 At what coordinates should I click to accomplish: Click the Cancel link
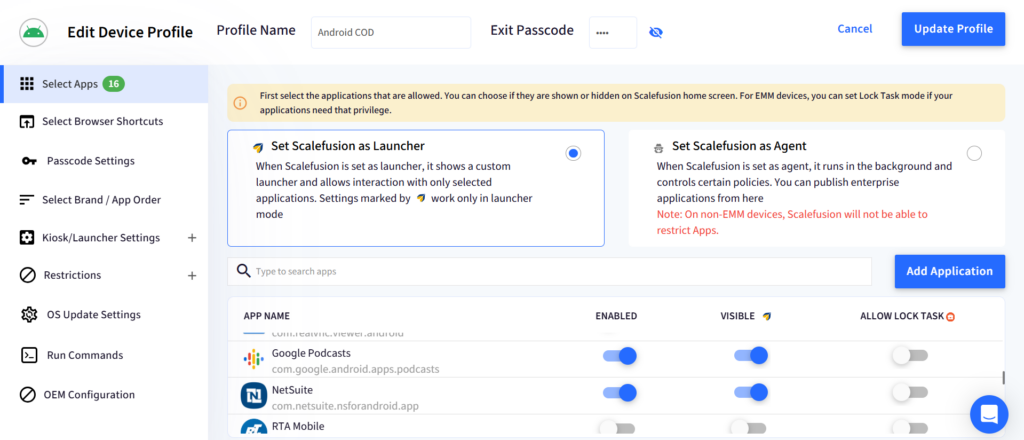pyautogui.click(x=854, y=29)
